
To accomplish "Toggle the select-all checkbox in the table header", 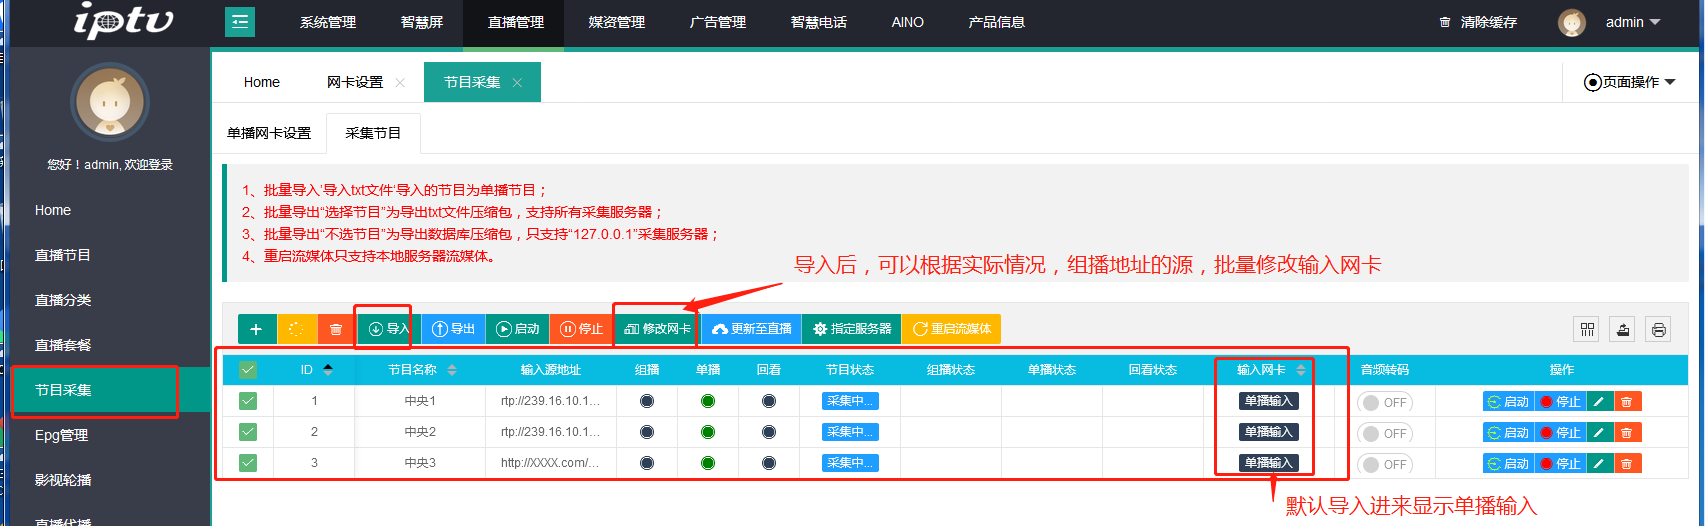I will click(x=248, y=370).
